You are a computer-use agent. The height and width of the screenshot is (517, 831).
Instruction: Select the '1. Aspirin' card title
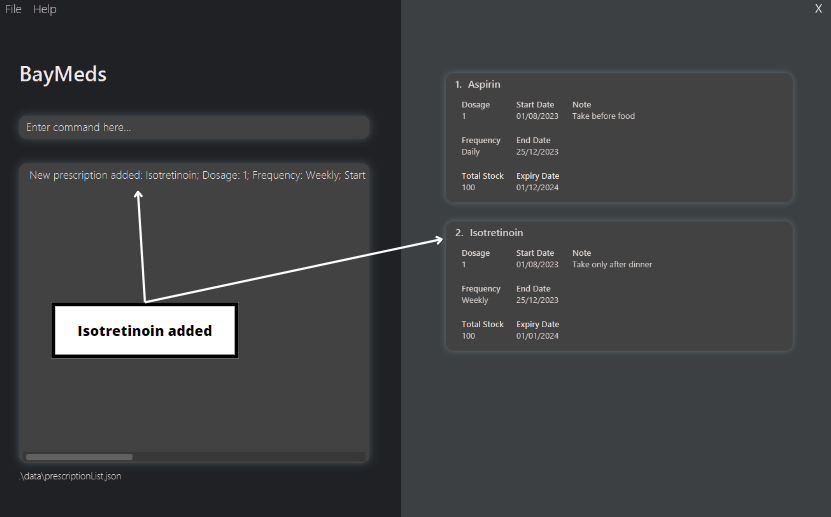(478, 84)
